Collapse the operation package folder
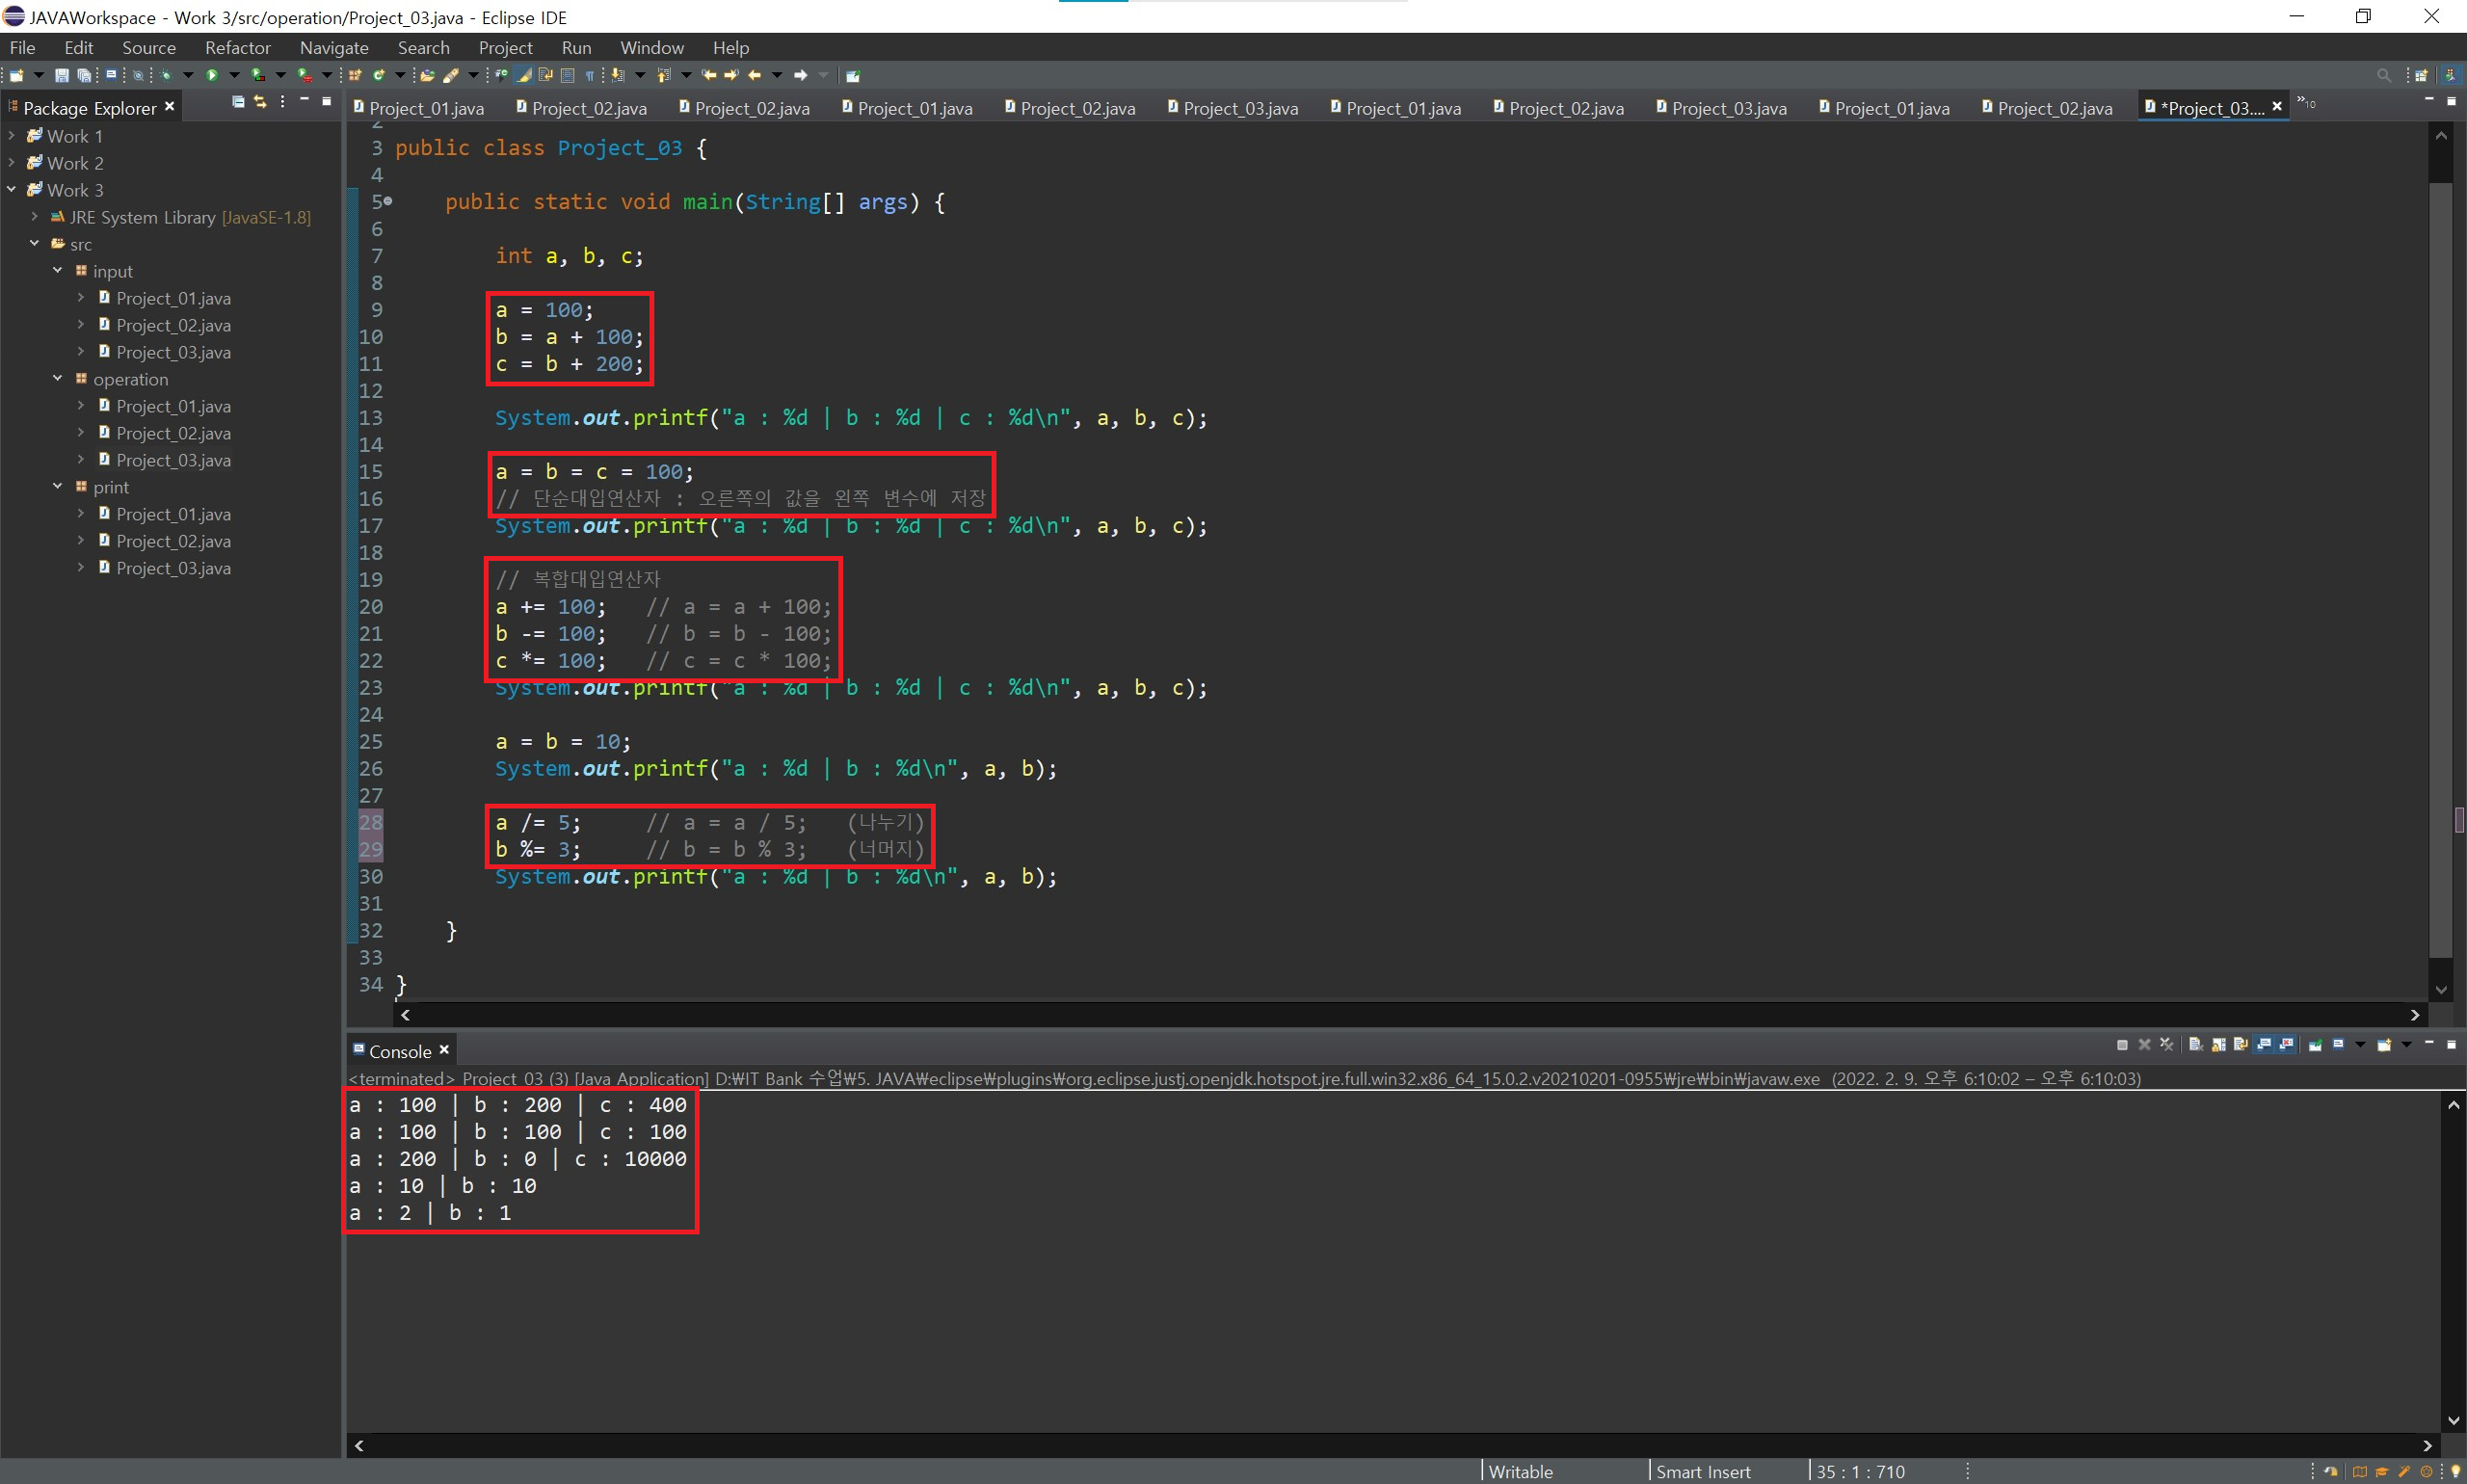This screenshot has height=1484, width=2467. [x=57, y=379]
